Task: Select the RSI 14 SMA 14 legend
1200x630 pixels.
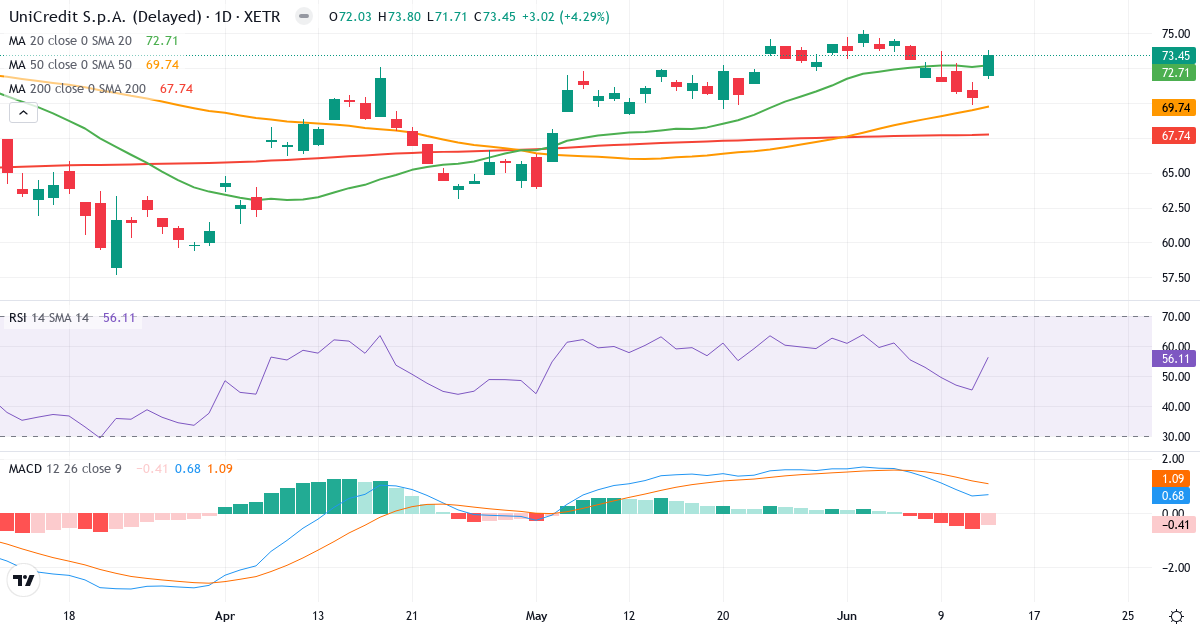Action: tap(72, 317)
